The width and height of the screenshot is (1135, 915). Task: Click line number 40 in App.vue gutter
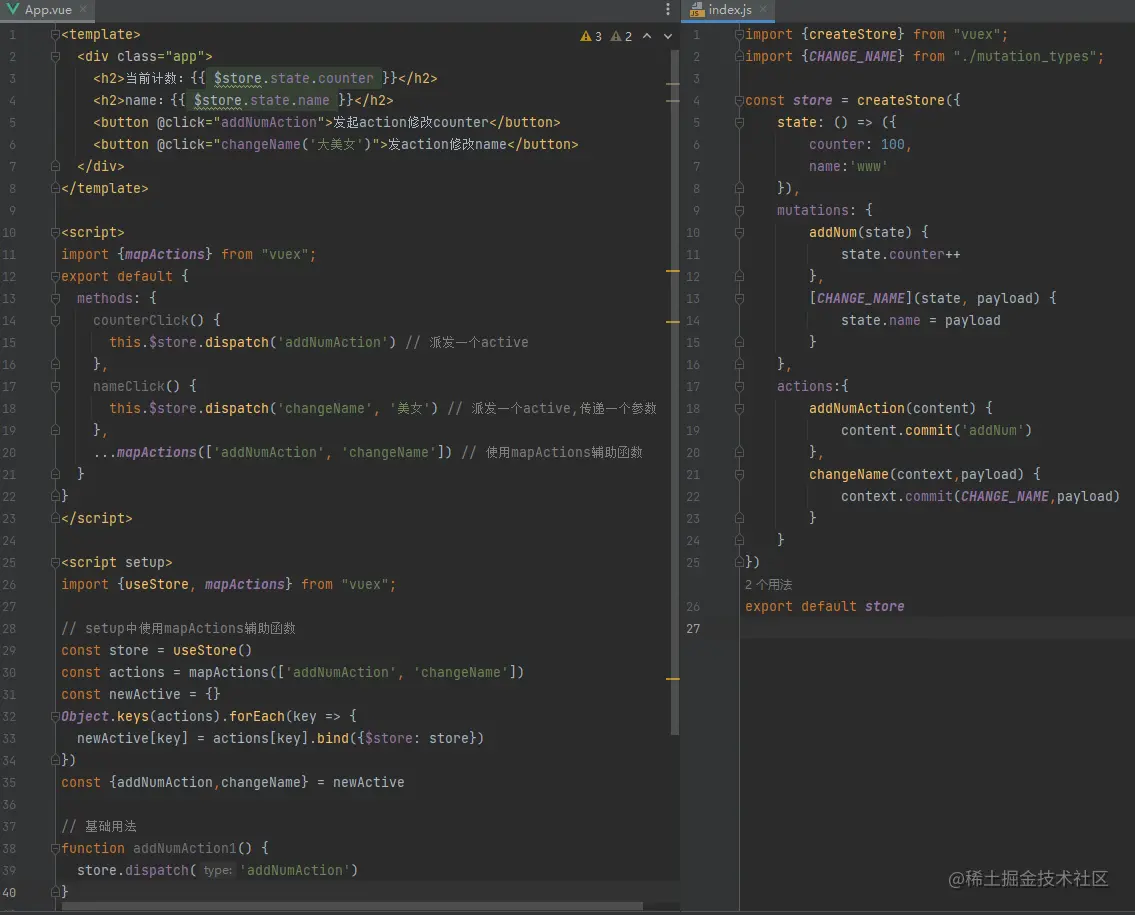[9, 892]
